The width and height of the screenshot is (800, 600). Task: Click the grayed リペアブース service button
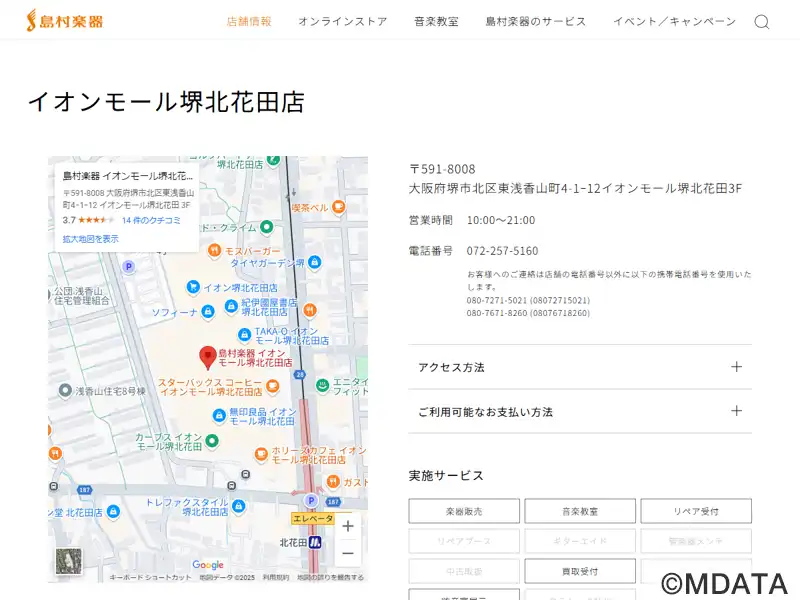464,541
